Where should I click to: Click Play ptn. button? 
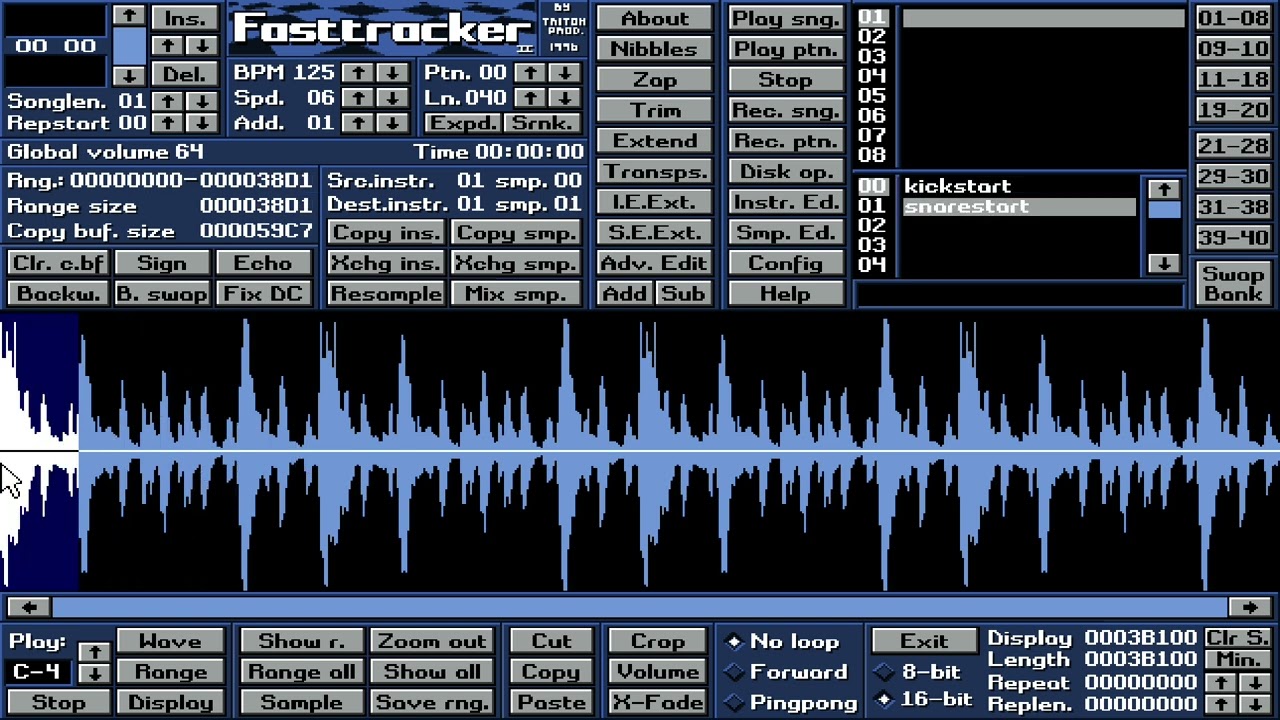click(785, 49)
